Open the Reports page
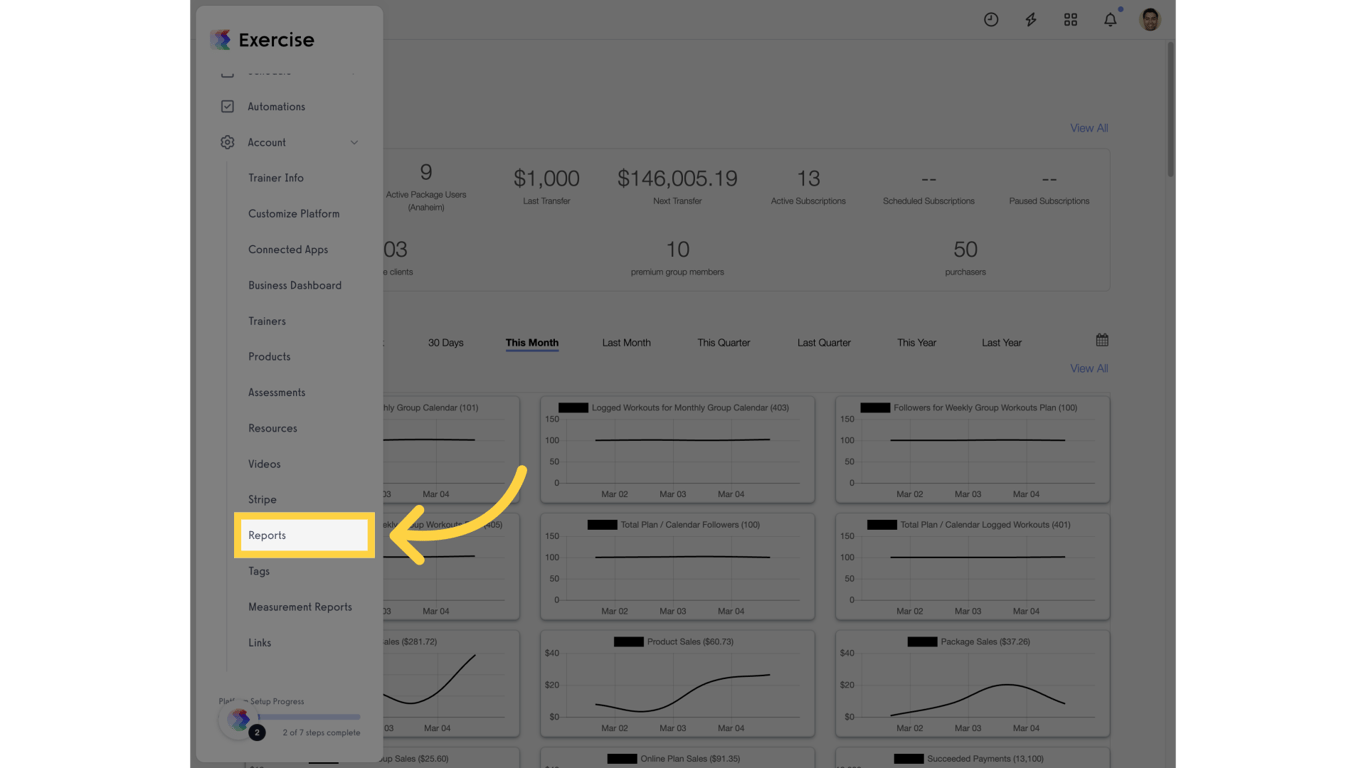This screenshot has width=1366, height=768. click(x=304, y=535)
